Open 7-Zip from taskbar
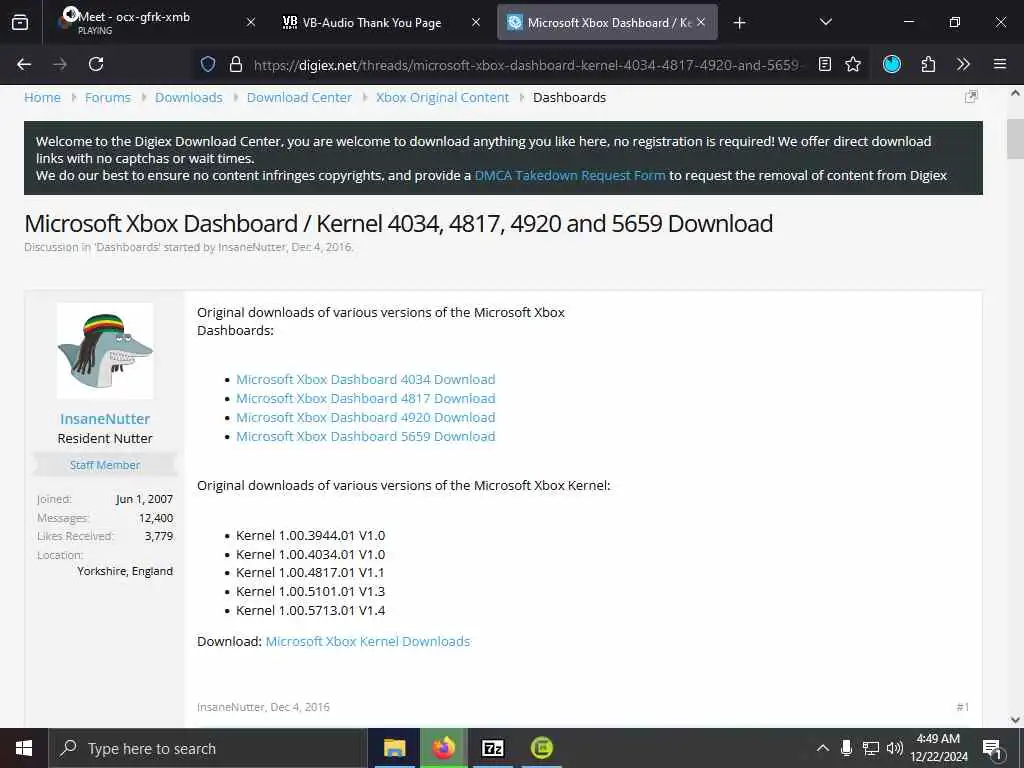 click(x=492, y=748)
